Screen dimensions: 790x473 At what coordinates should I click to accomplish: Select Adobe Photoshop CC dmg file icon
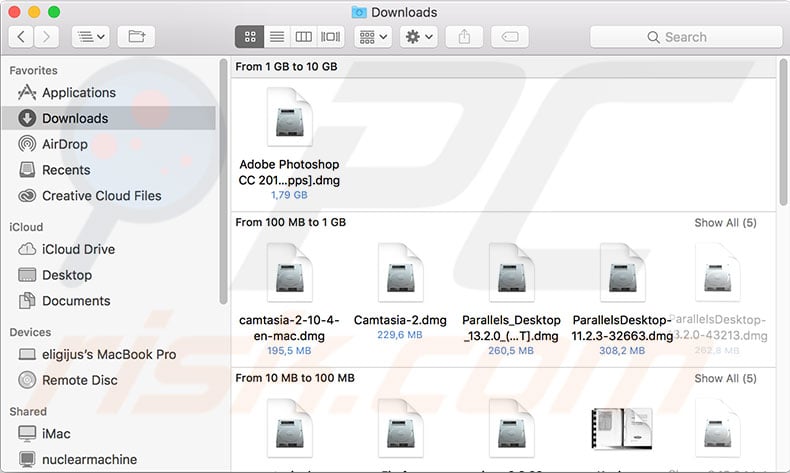289,117
